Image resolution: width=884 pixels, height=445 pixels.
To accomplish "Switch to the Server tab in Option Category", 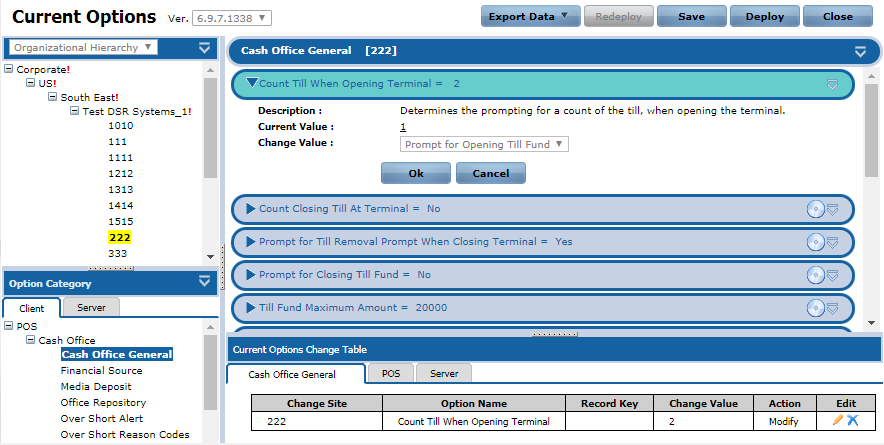I will click(91, 307).
